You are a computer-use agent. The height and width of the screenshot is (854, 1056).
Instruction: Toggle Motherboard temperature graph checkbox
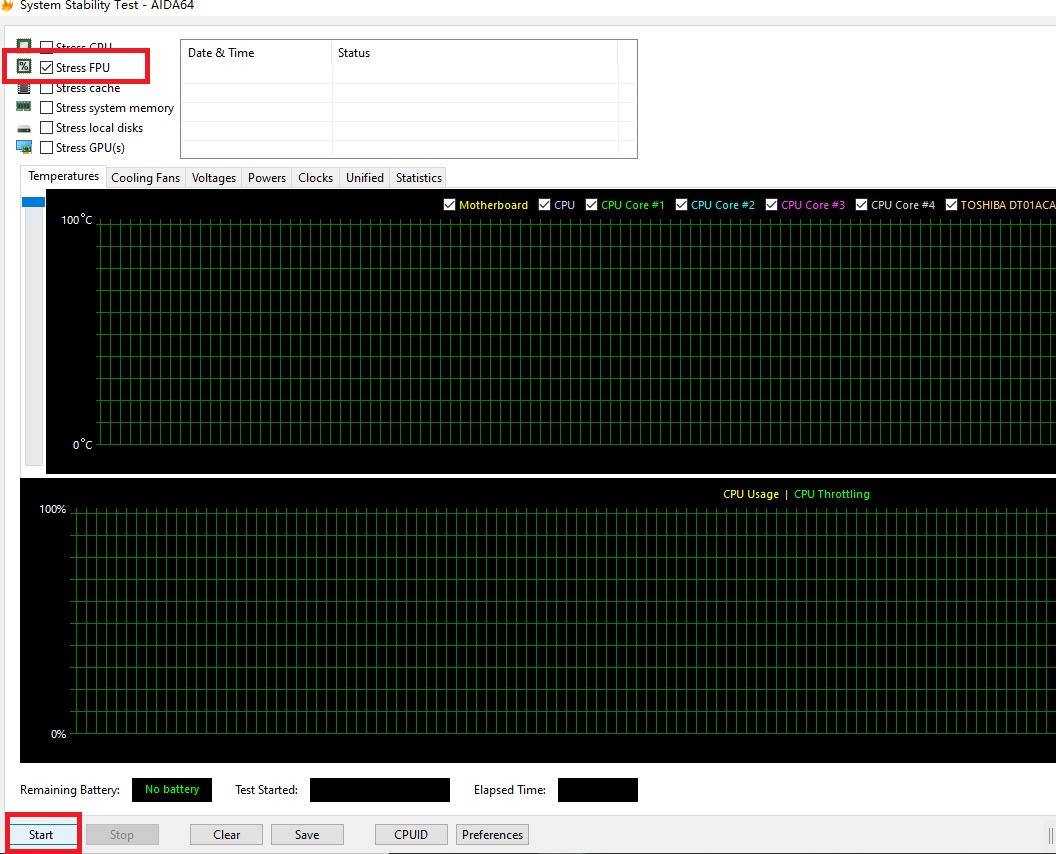pos(449,205)
